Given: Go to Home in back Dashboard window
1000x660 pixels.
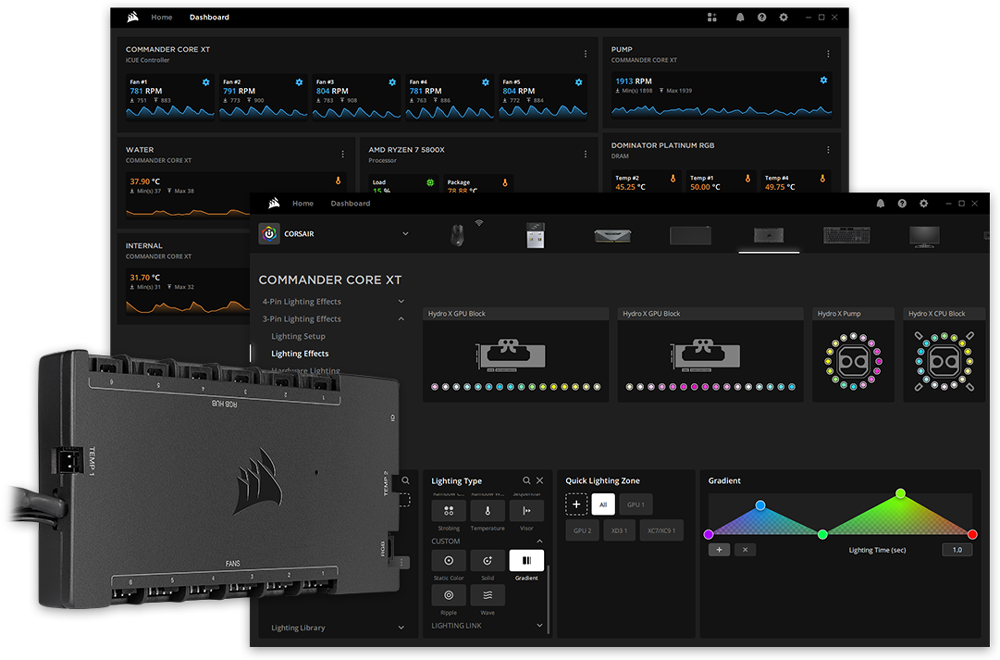Looking at the screenshot, I should pyautogui.click(x=161, y=17).
